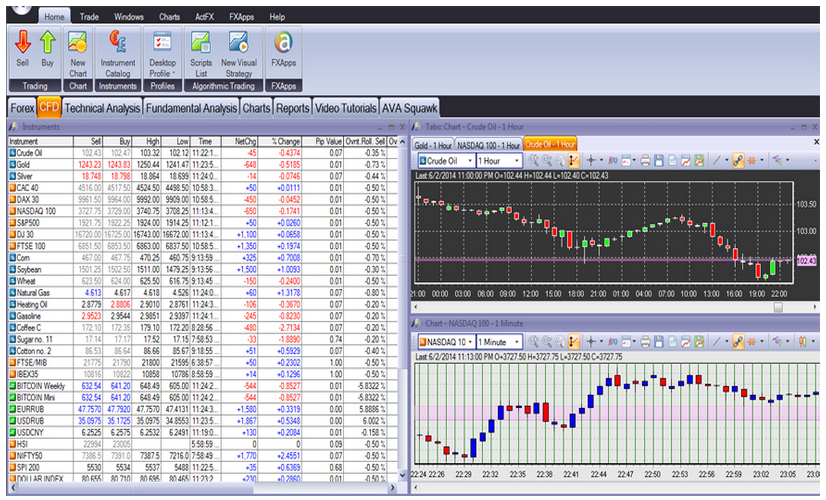Select the Gold - 1 Hour chart tab
Viewport: 826px width, 500px height.
click(x=432, y=145)
